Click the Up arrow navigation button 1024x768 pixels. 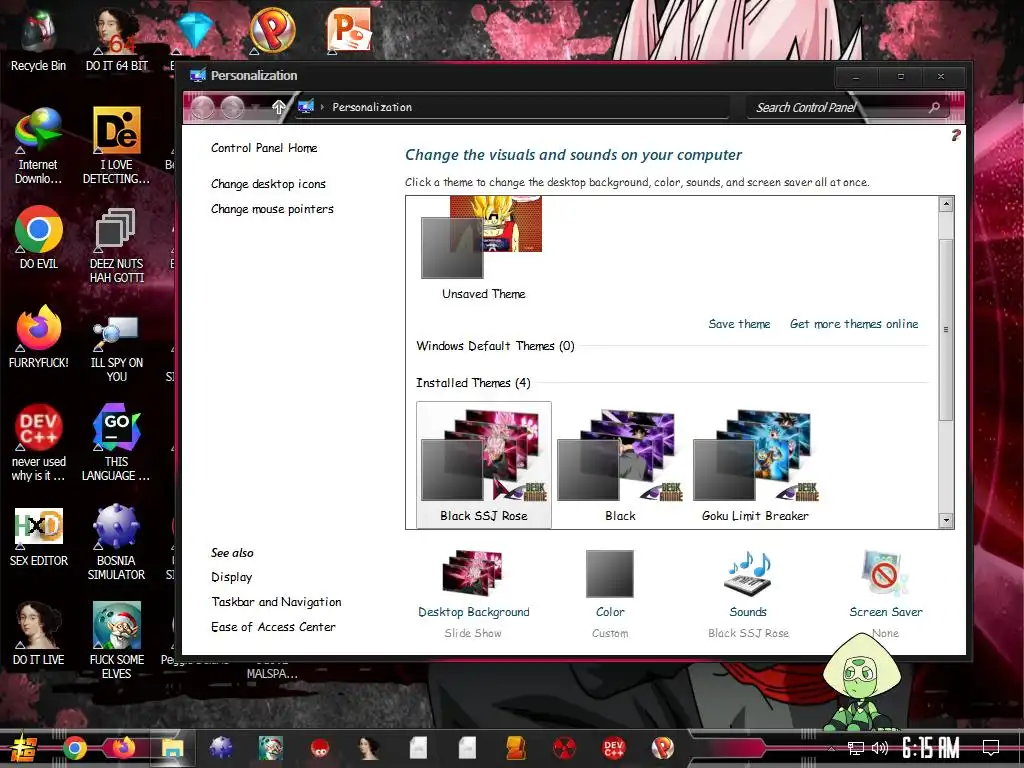click(x=279, y=107)
